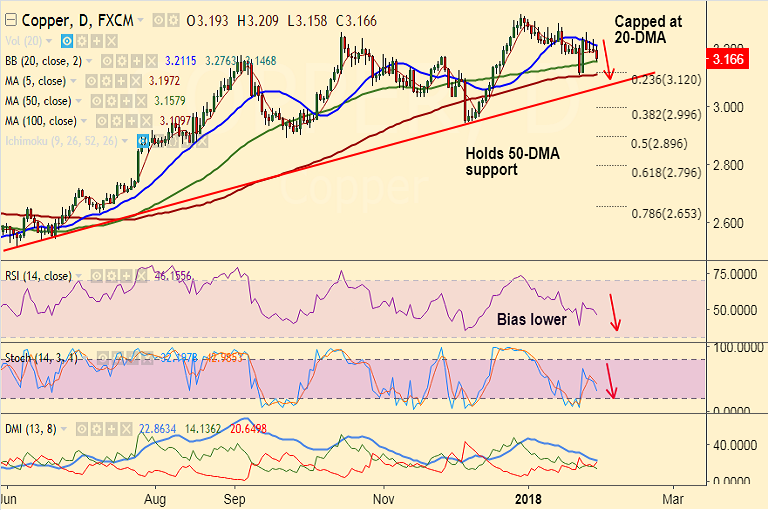The height and width of the screenshot is (510, 768).
Task: Hide the BB (20, close, 2) indicator
Action: 107,61
